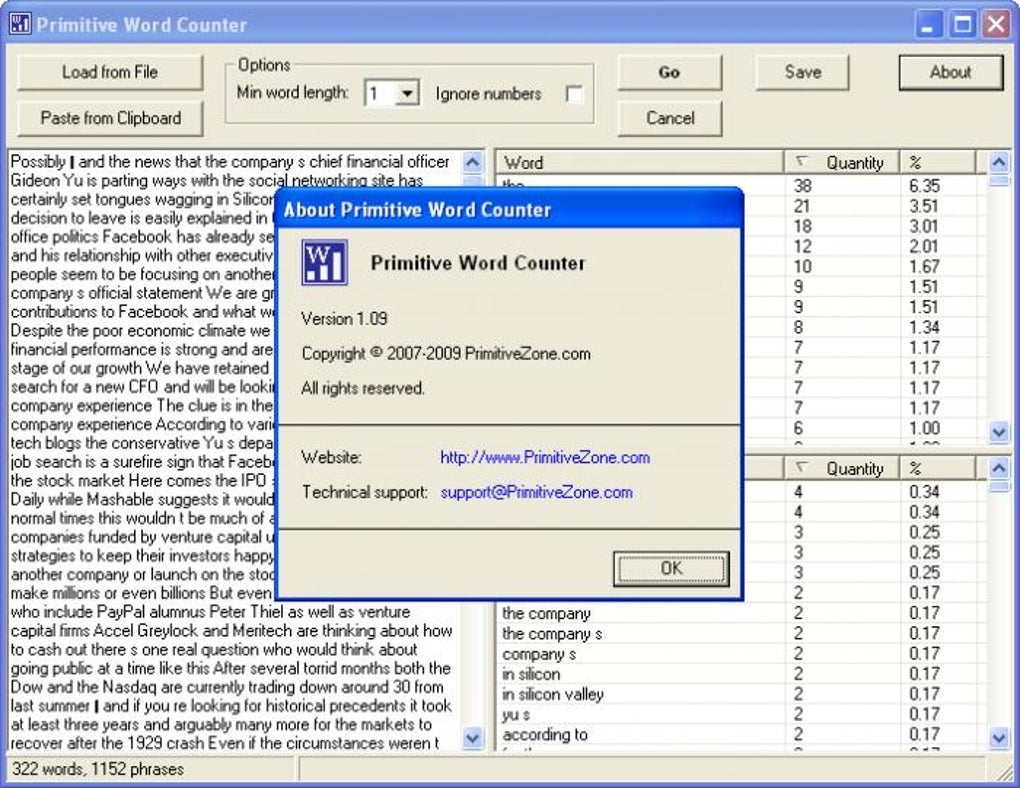Image resolution: width=1020 pixels, height=788 pixels.
Task: Sort upper table by % column
Action: [x=937, y=163]
